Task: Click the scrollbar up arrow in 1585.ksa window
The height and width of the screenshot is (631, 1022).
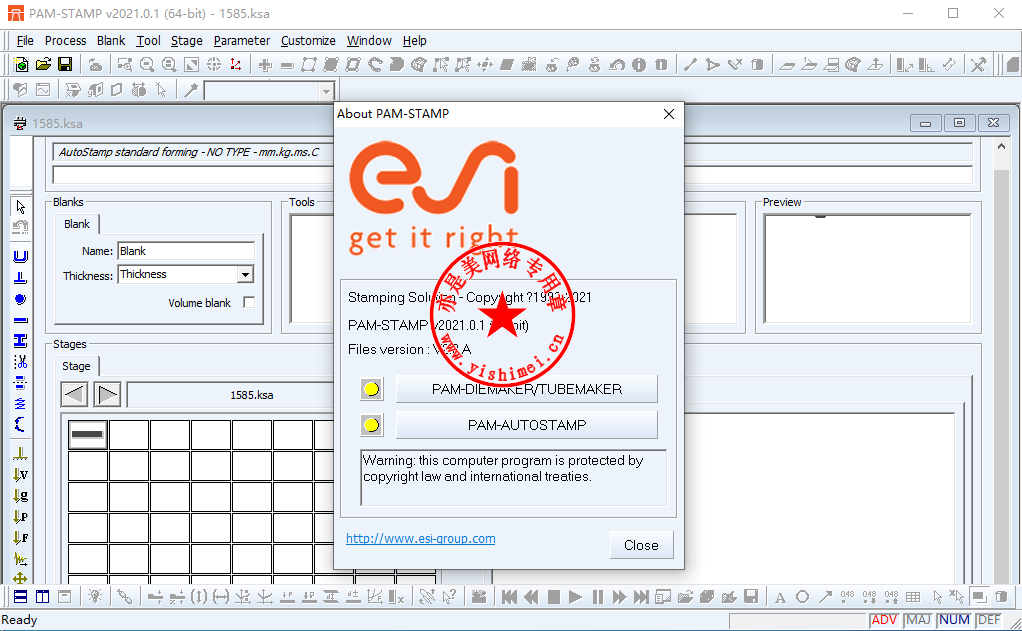Action: tap(1001, 147)
